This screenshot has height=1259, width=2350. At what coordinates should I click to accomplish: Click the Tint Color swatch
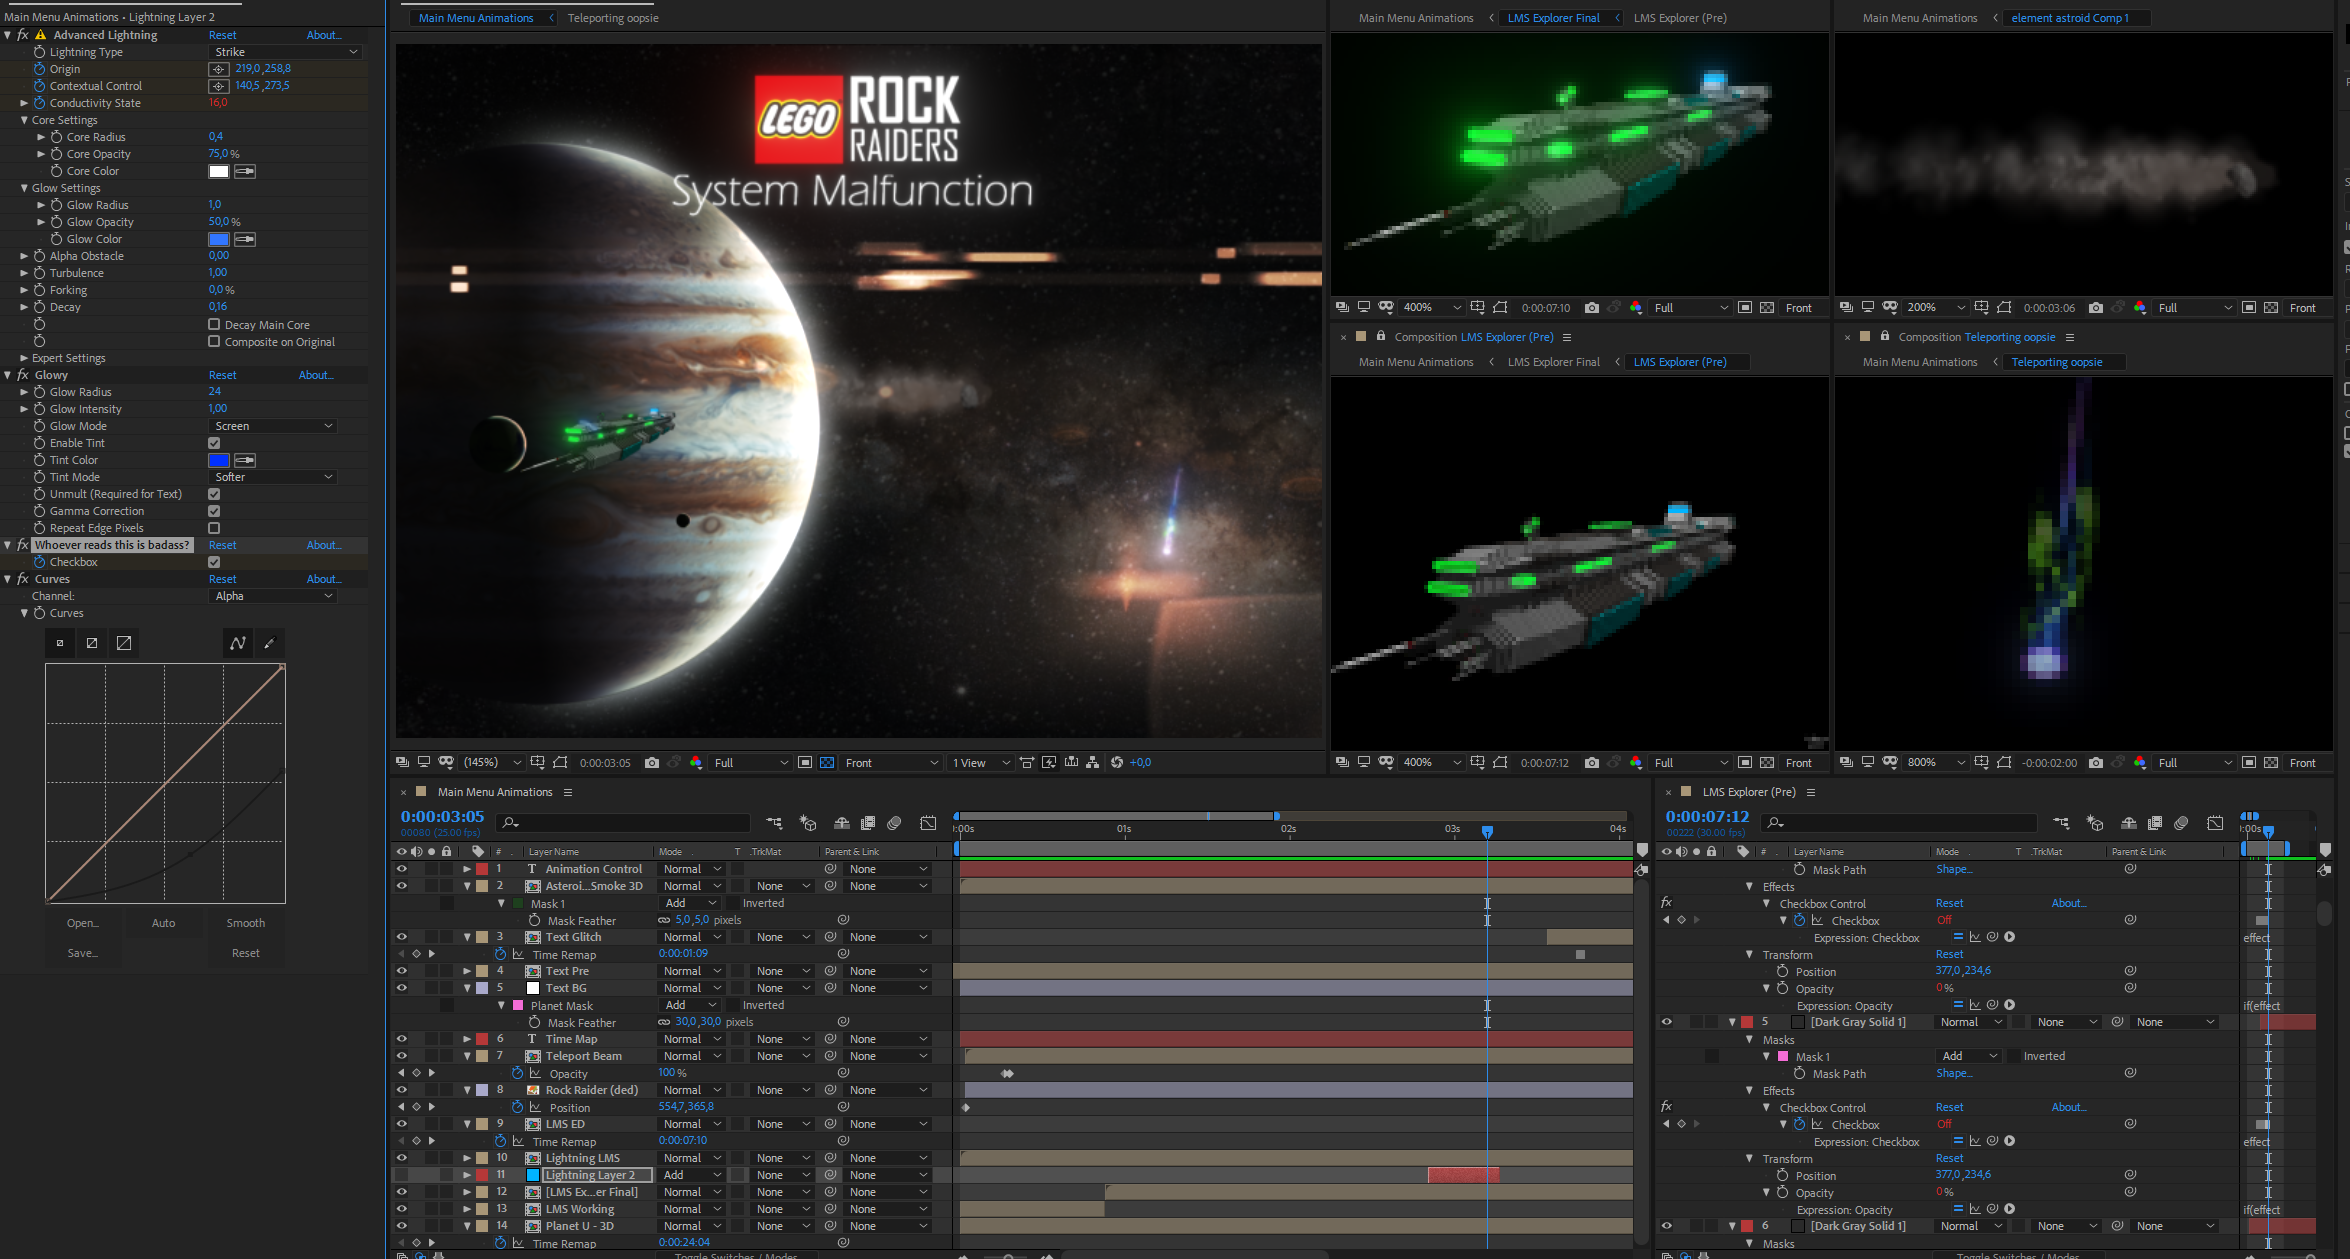pyautogui.click(x=219, y=460)
